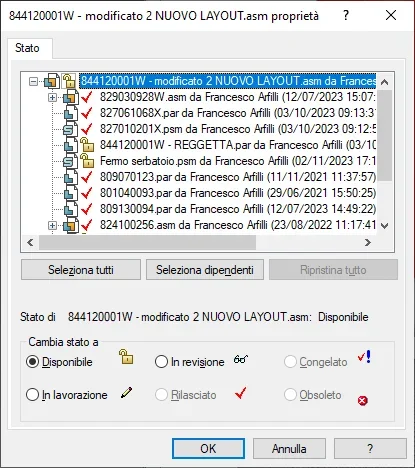Click red checkmark beside 824100256.asm
415x468 pixels.
87,225
